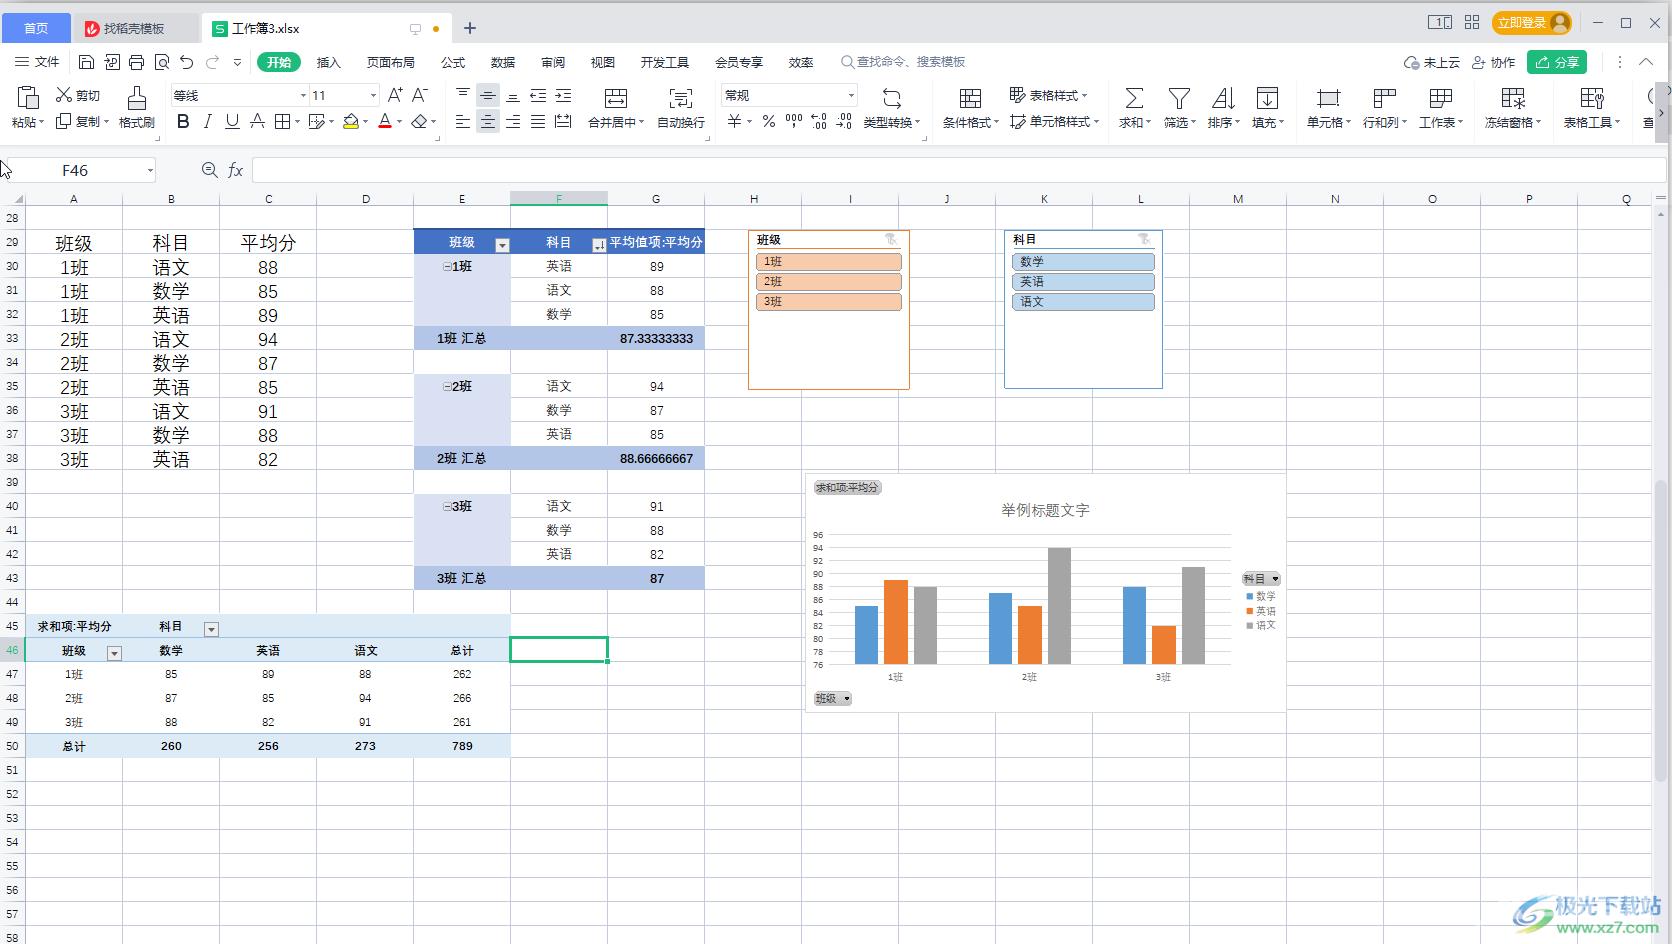Click the 协作 collaborate button
Screen dimensions: 1672x944
click(x=1494, y=62)
